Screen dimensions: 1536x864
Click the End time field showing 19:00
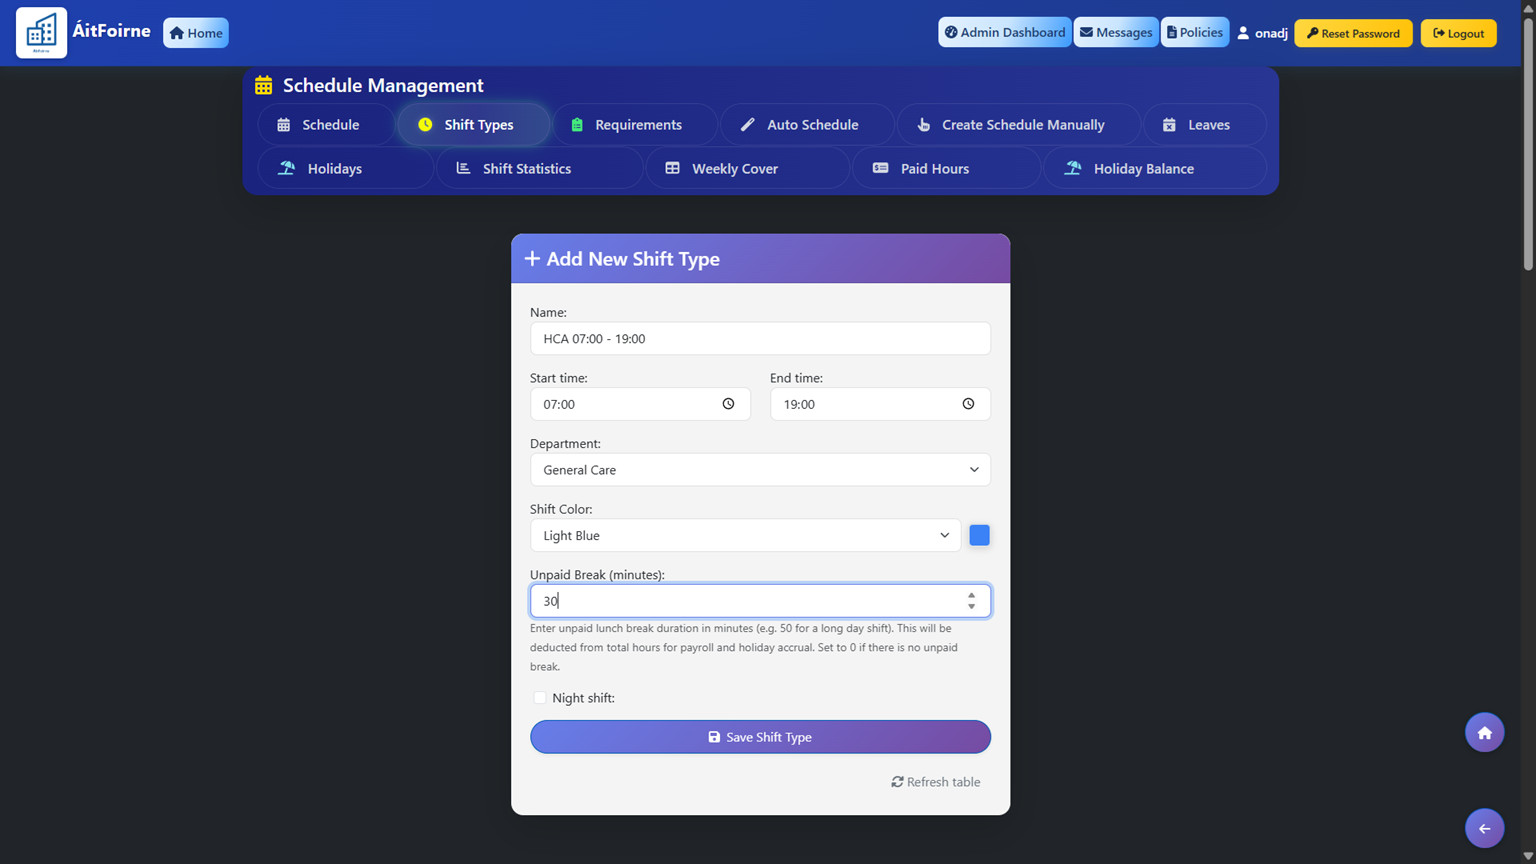[x=880, y=404]
